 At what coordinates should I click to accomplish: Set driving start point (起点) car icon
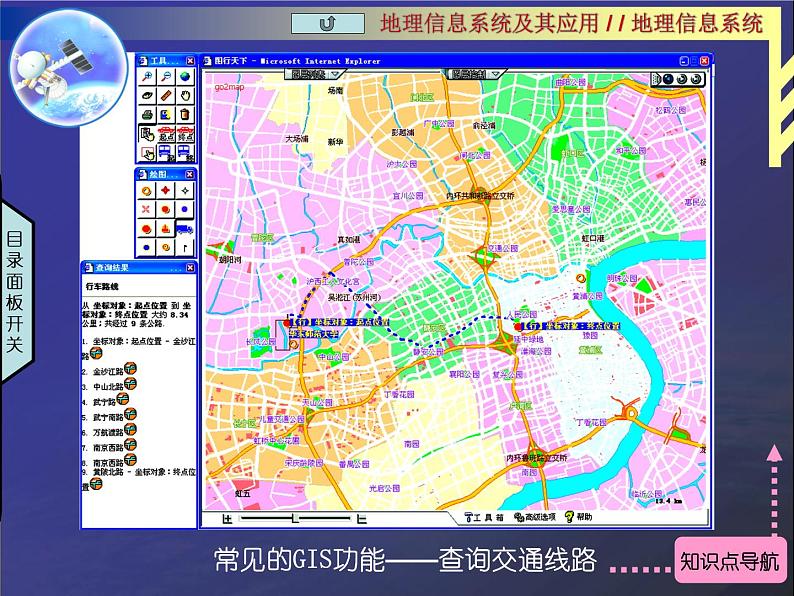click(x=166, y=134)
